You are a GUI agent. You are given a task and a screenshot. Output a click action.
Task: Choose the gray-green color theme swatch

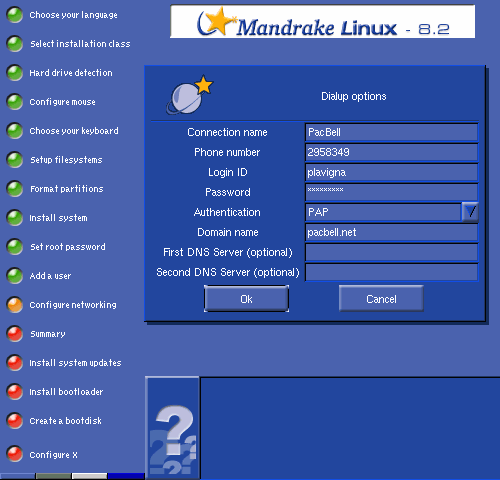pos(53,476)
